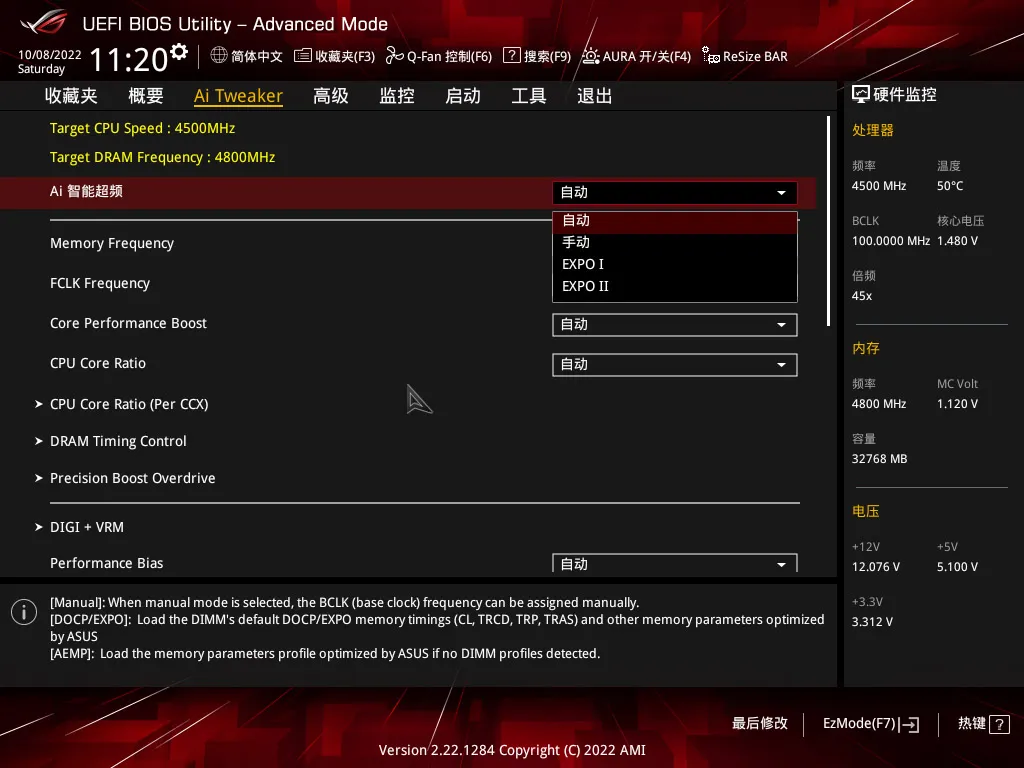Image resolution: width=1024 pixels, height=768 pixels.
Task: Click 简体中文 language button
Action: pyautogui.click(x=247, y=56)
